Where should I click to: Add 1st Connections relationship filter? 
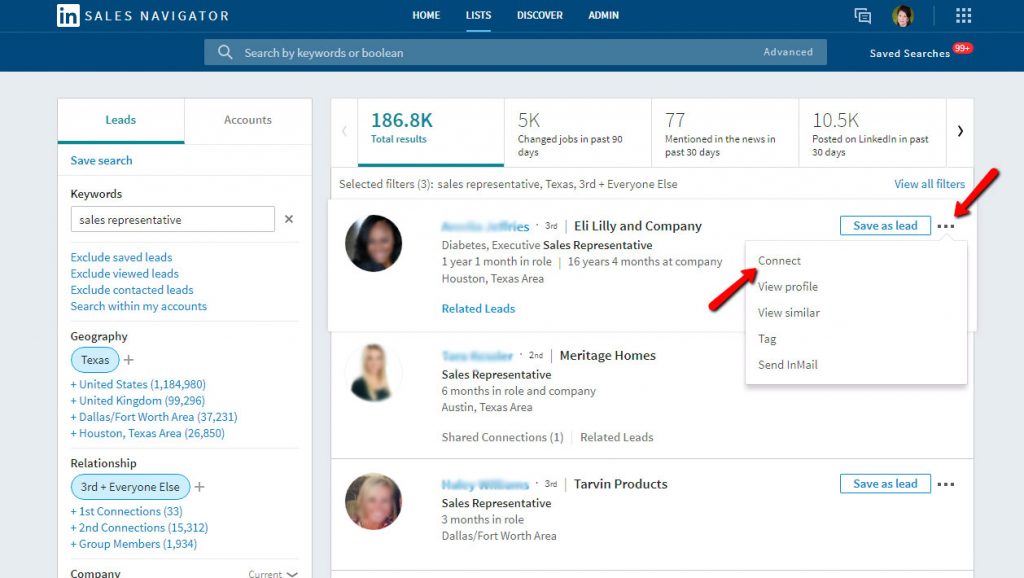(126, 511)
